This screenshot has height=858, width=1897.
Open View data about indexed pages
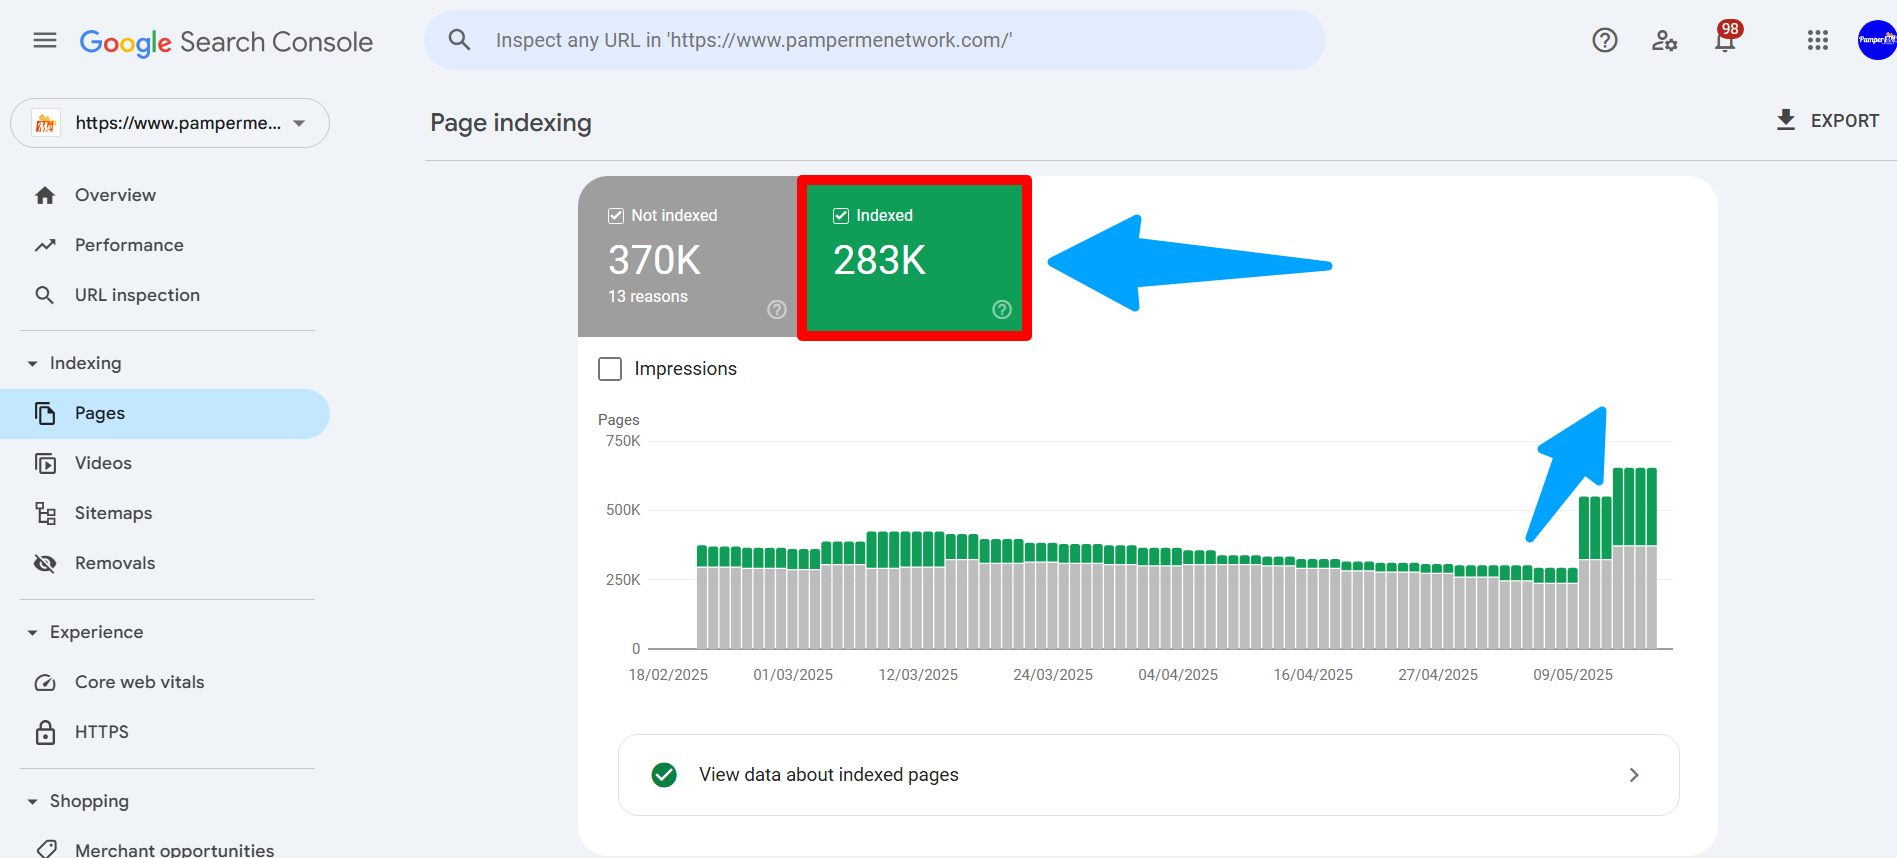(1148, 775)
